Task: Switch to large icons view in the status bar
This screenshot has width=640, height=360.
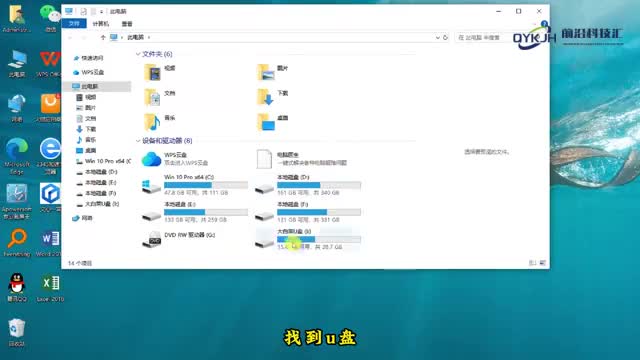Action: point(542,263)
